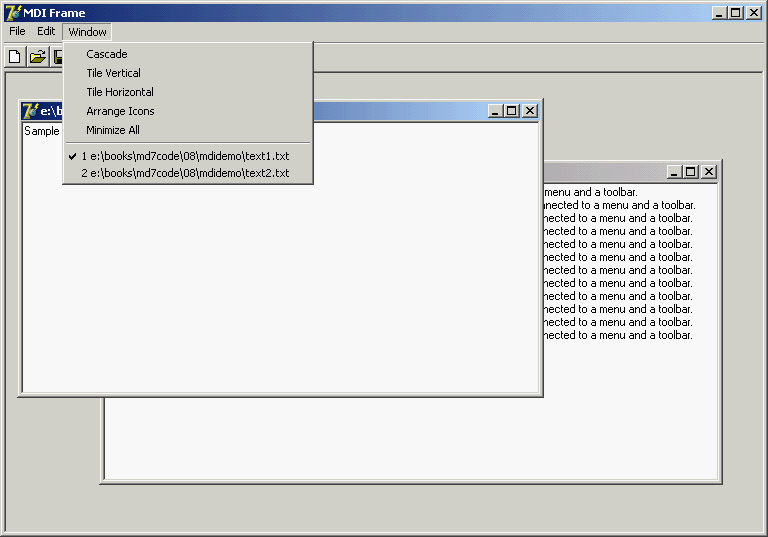This screenshot has width=768, height=537.
Task: Collapse the open Window menu
Action: click(x=87, y=32)
